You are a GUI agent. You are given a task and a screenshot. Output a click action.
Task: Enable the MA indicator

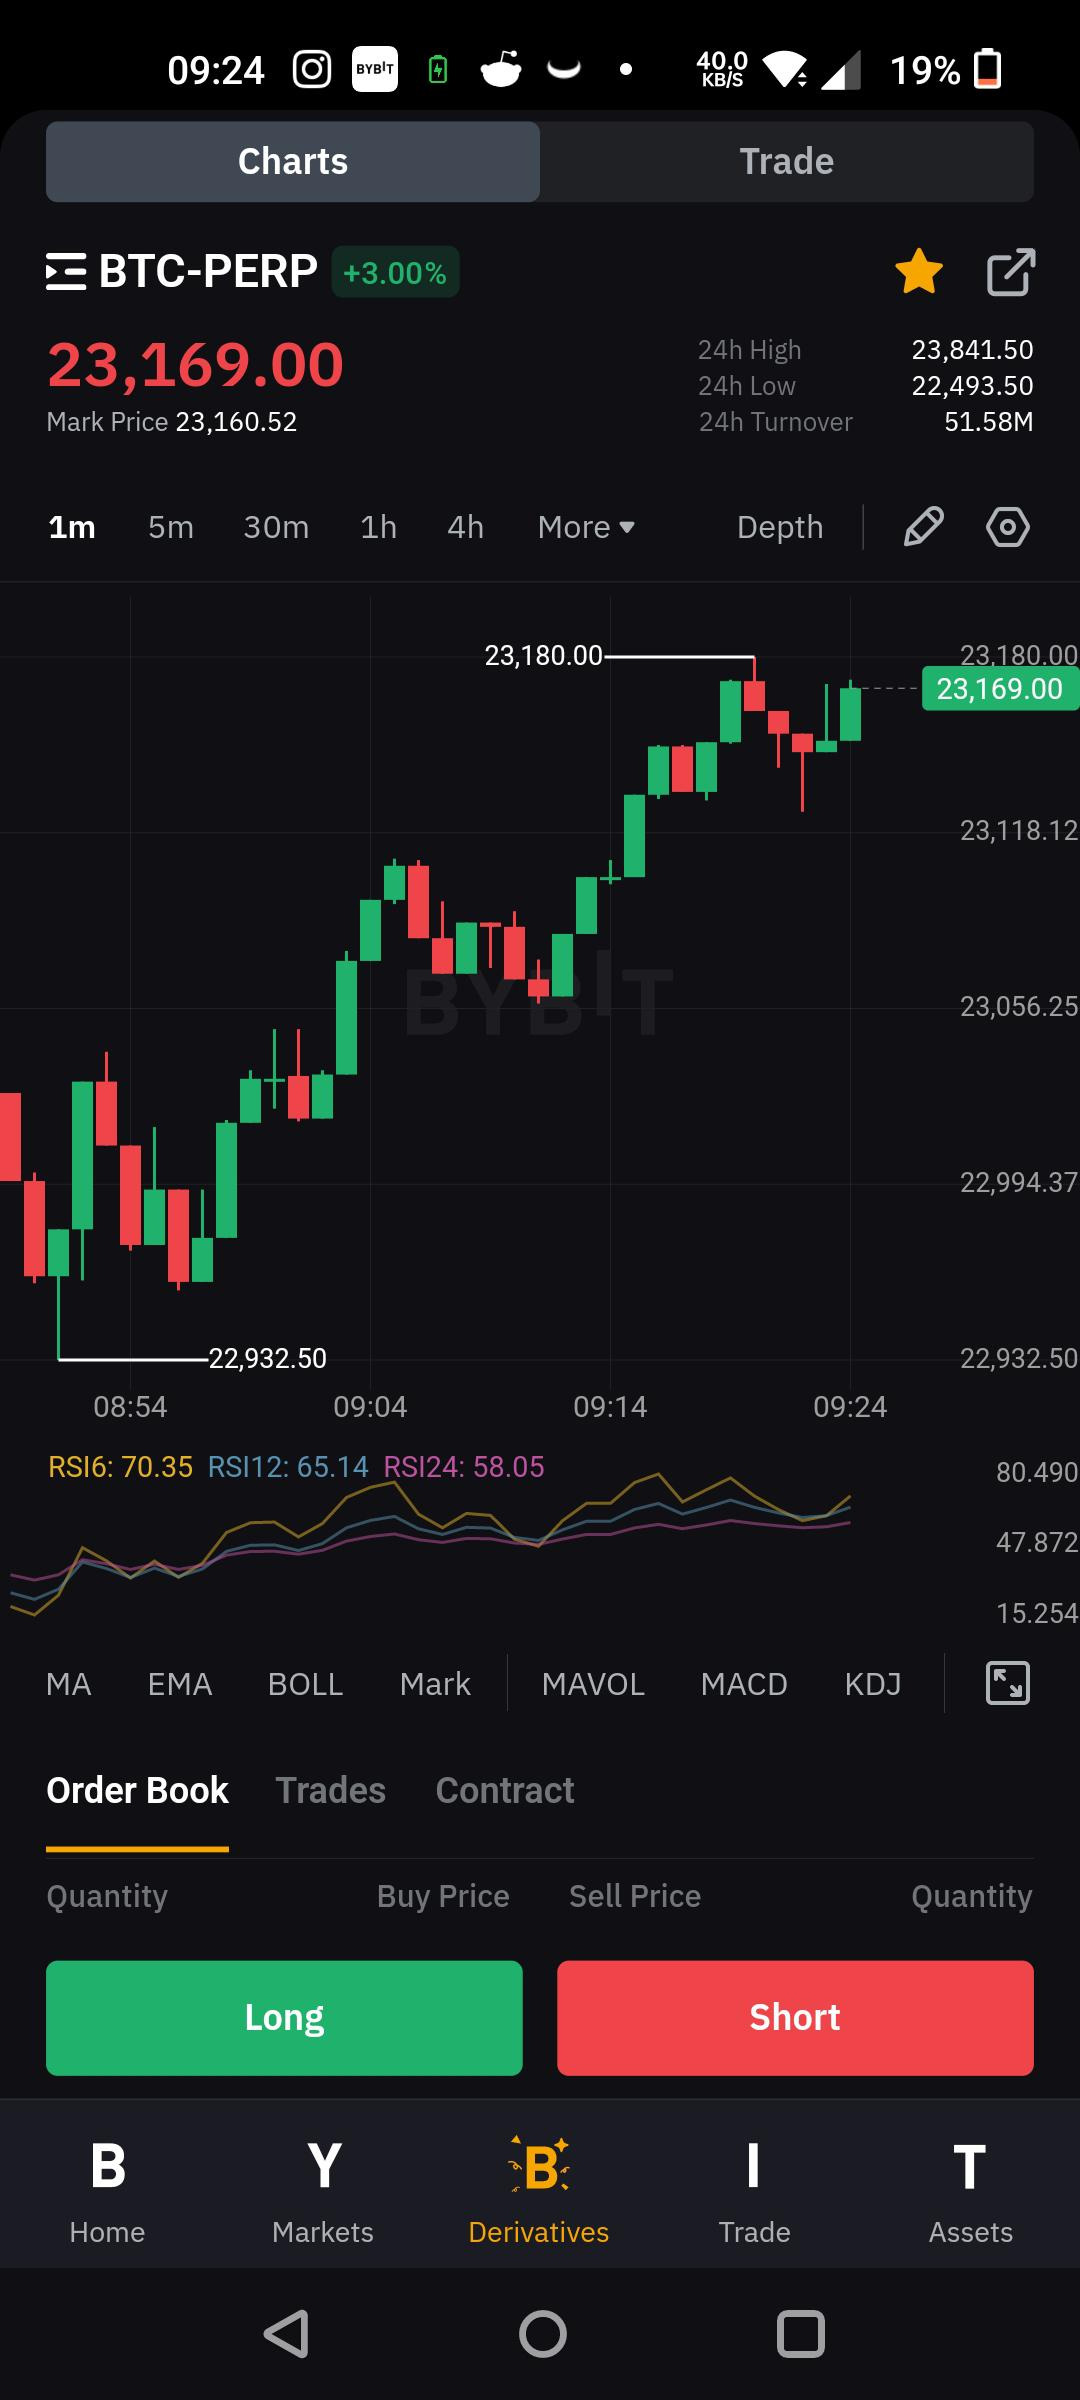pyautogui.click(x=69, y=1684)
